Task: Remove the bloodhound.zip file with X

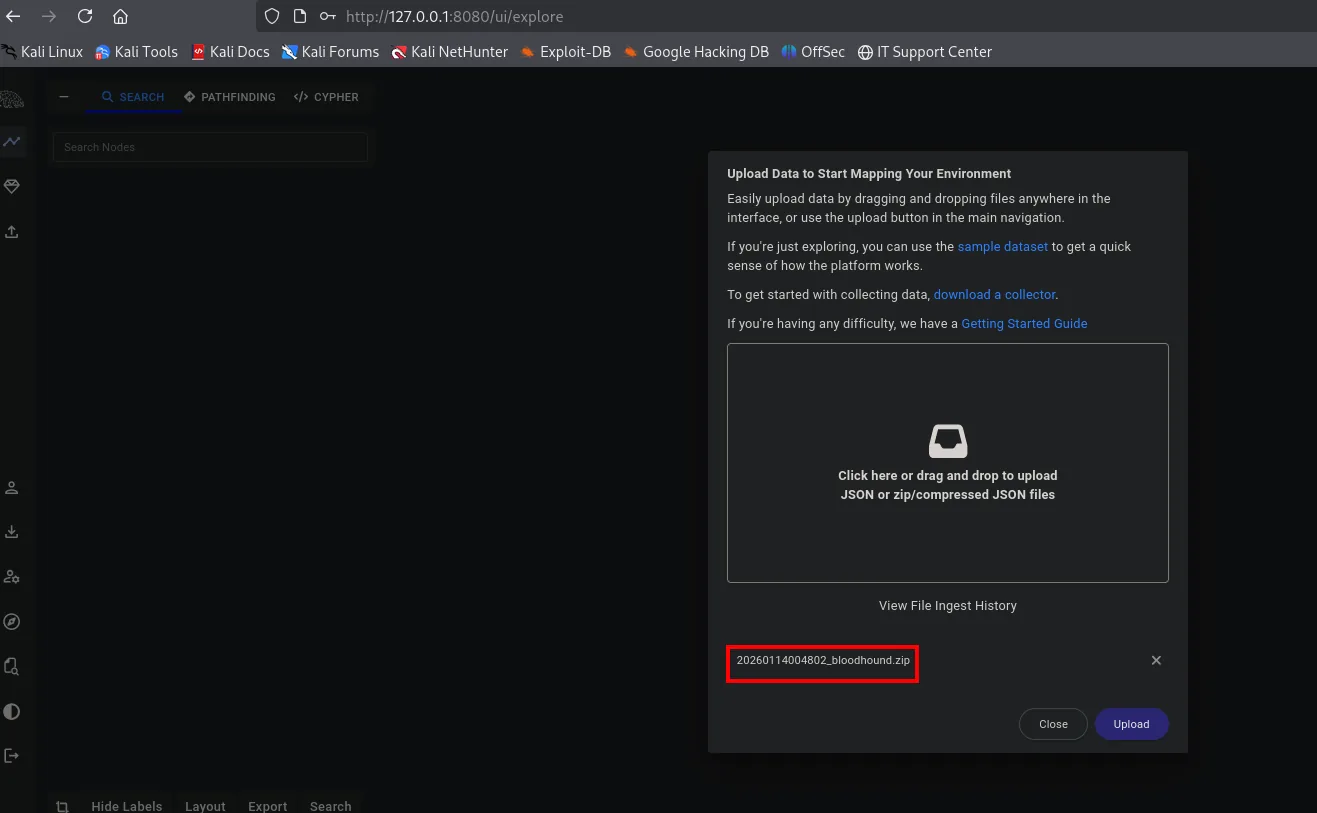Action: 1156,660
